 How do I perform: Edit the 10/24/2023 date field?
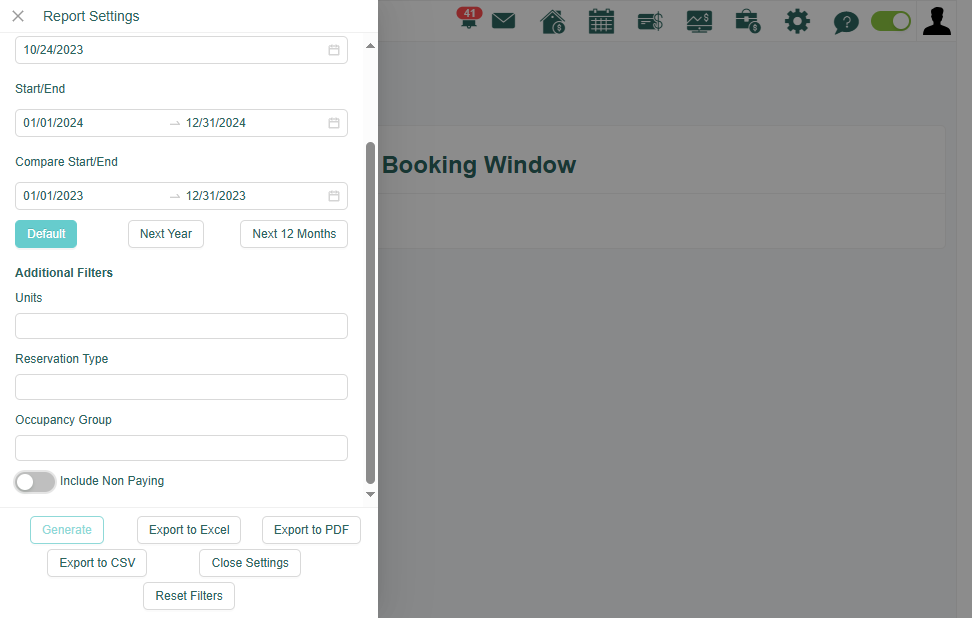tap(181, 50)
